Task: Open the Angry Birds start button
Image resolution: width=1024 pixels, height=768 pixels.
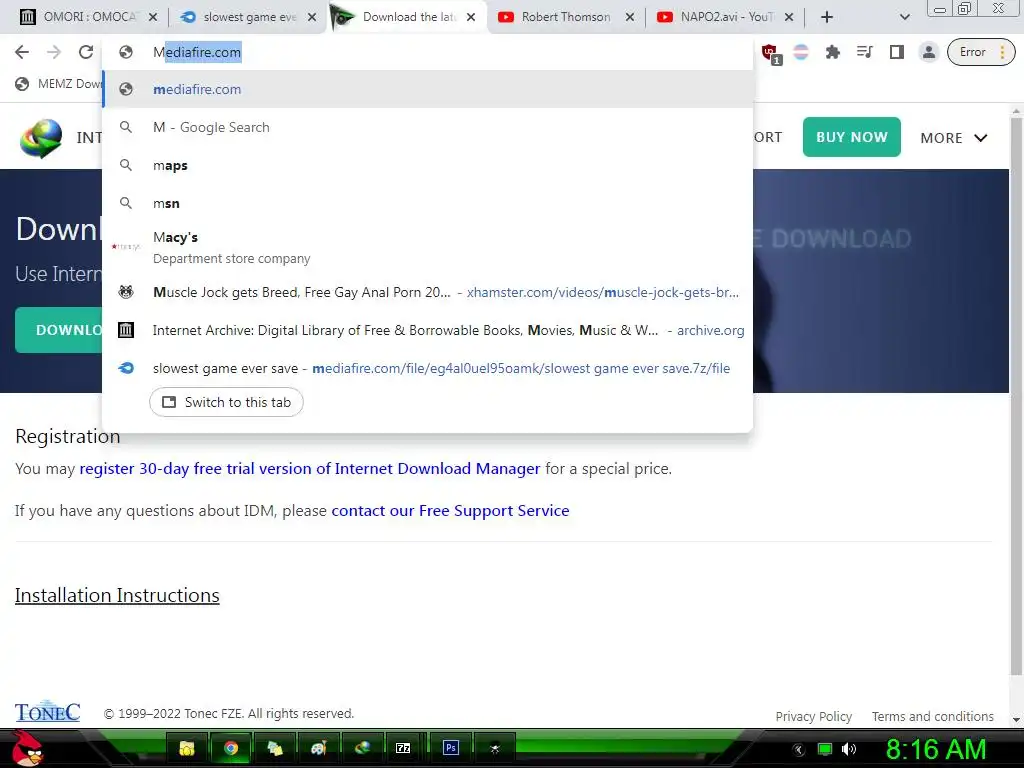Action: point(27,748)
